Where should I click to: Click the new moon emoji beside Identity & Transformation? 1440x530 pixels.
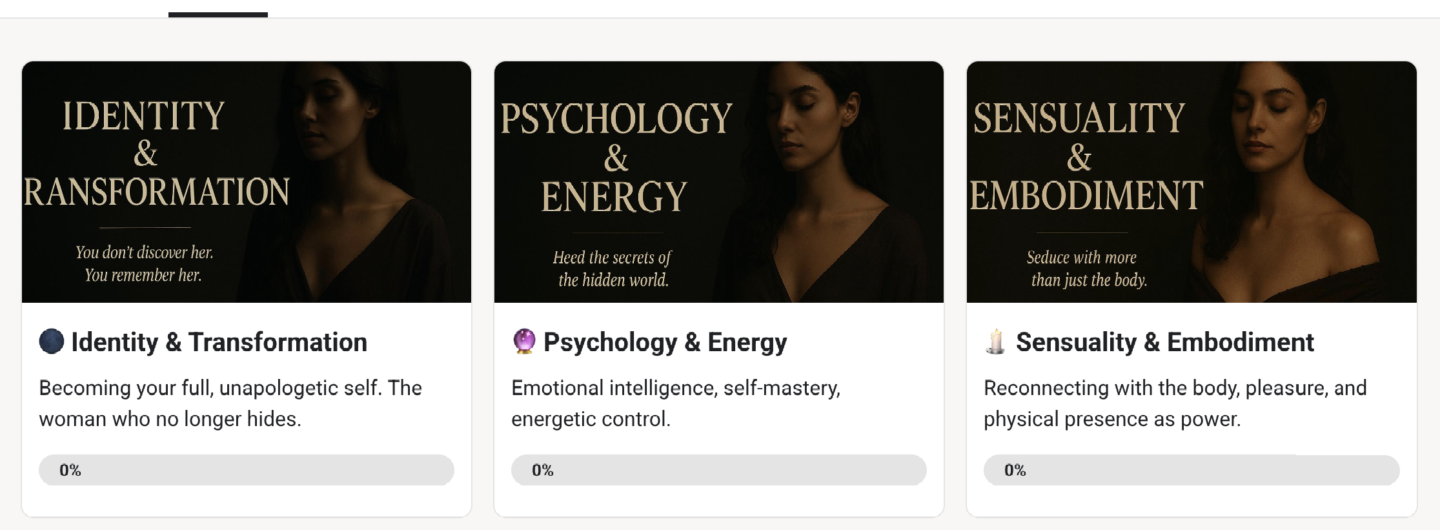click(52, 342)
